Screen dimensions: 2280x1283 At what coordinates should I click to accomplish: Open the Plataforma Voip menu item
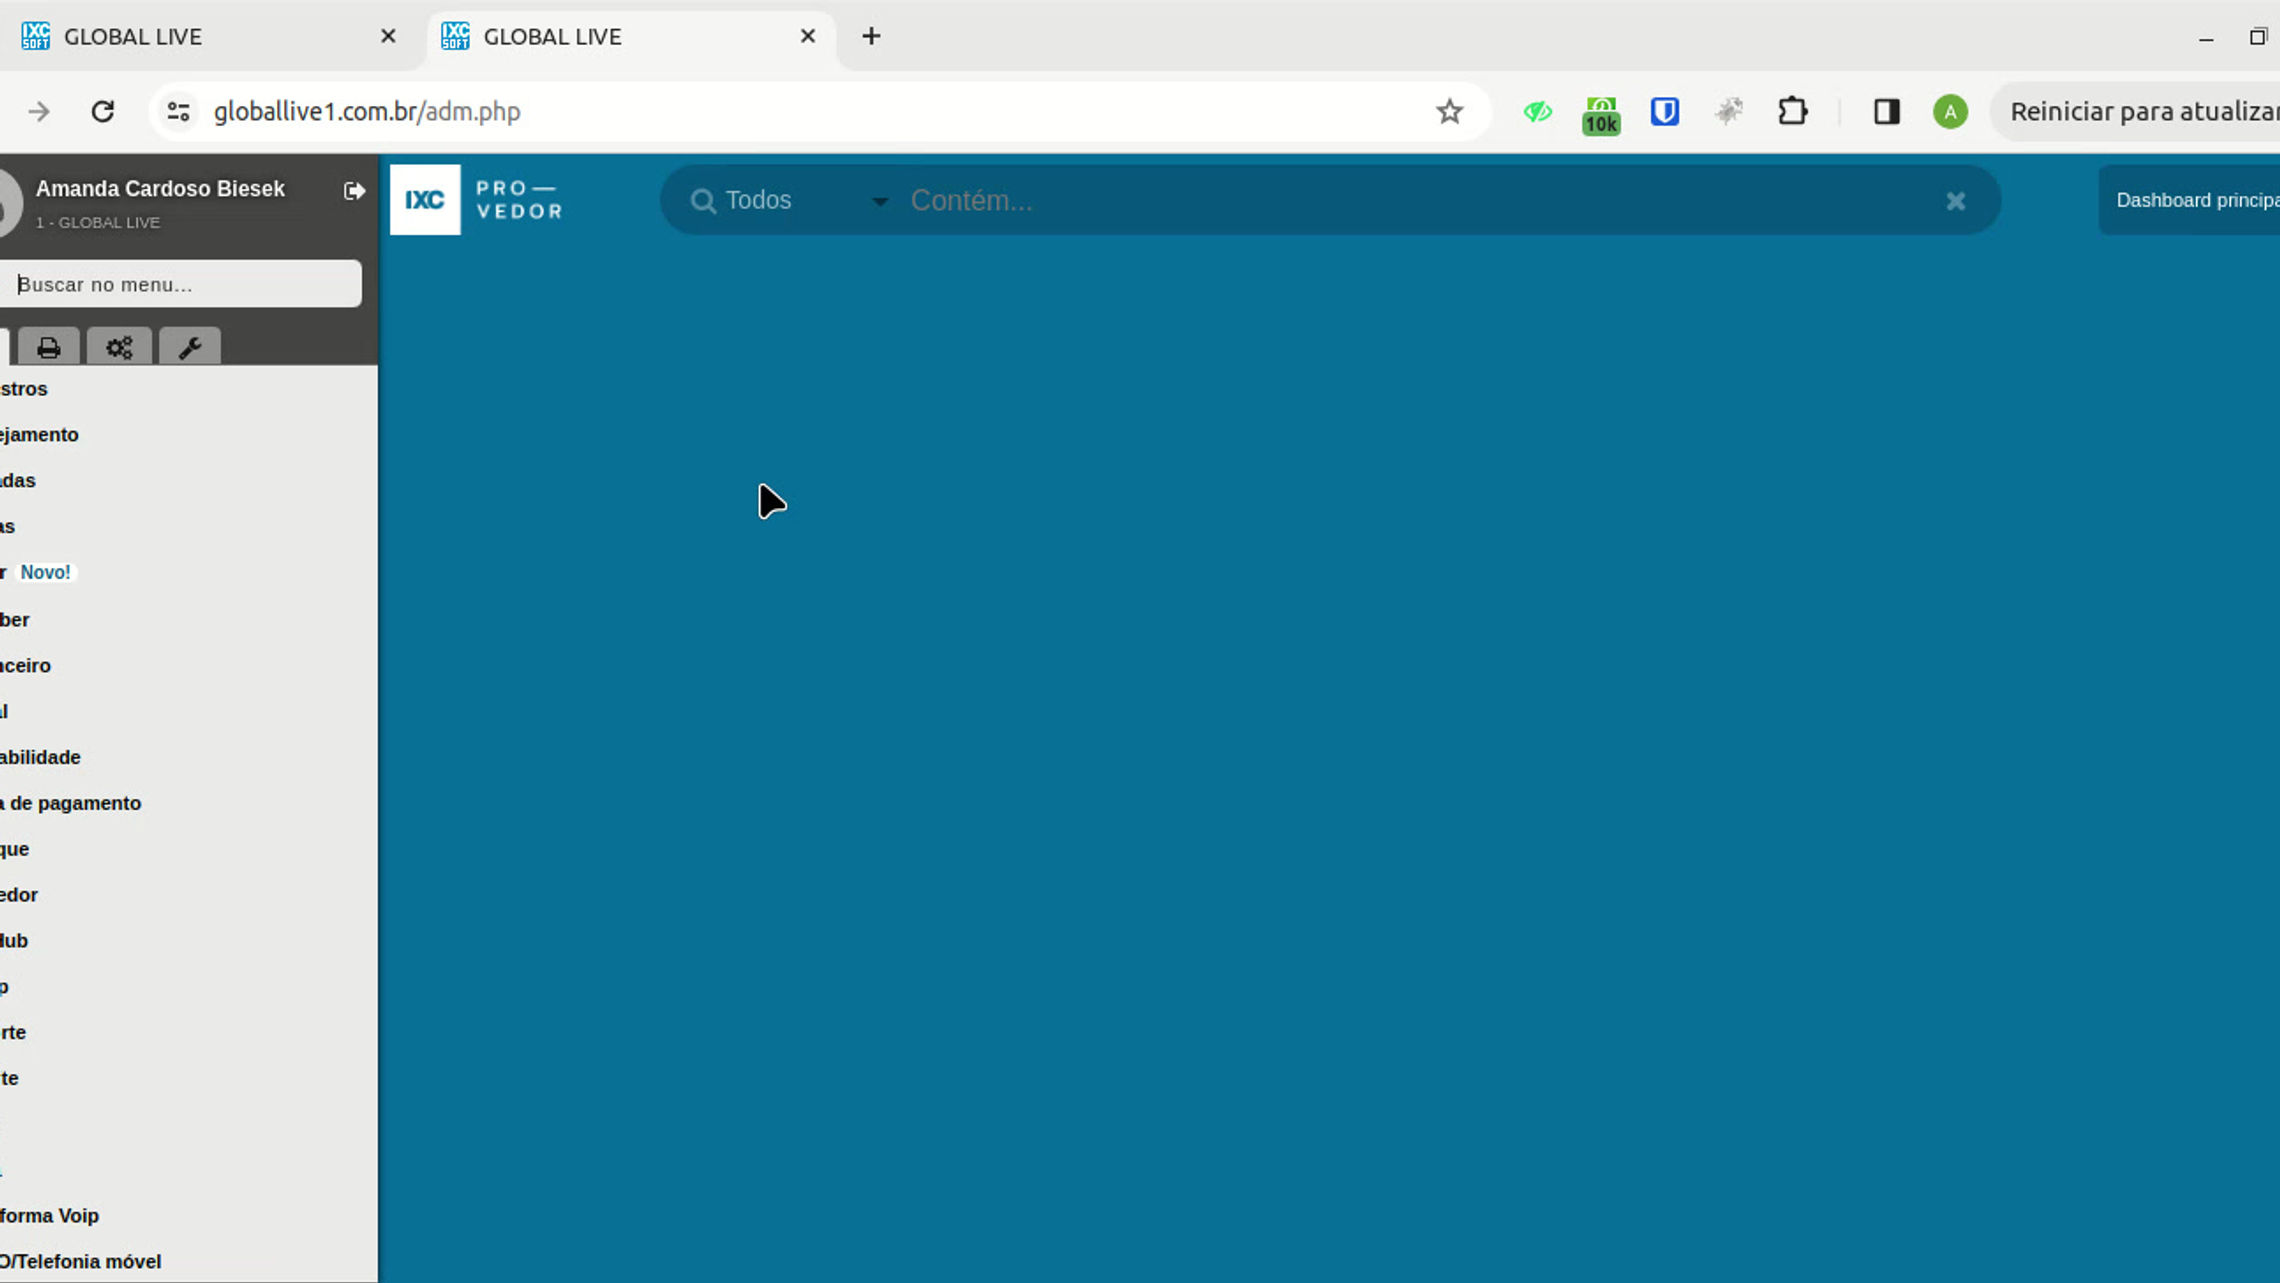pos(50,1216)
